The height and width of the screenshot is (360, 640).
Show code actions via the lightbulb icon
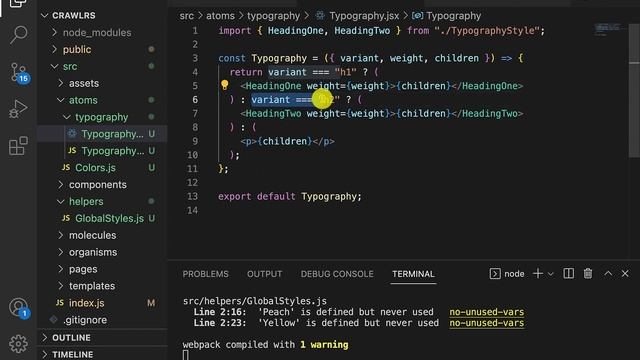point(224,85)
